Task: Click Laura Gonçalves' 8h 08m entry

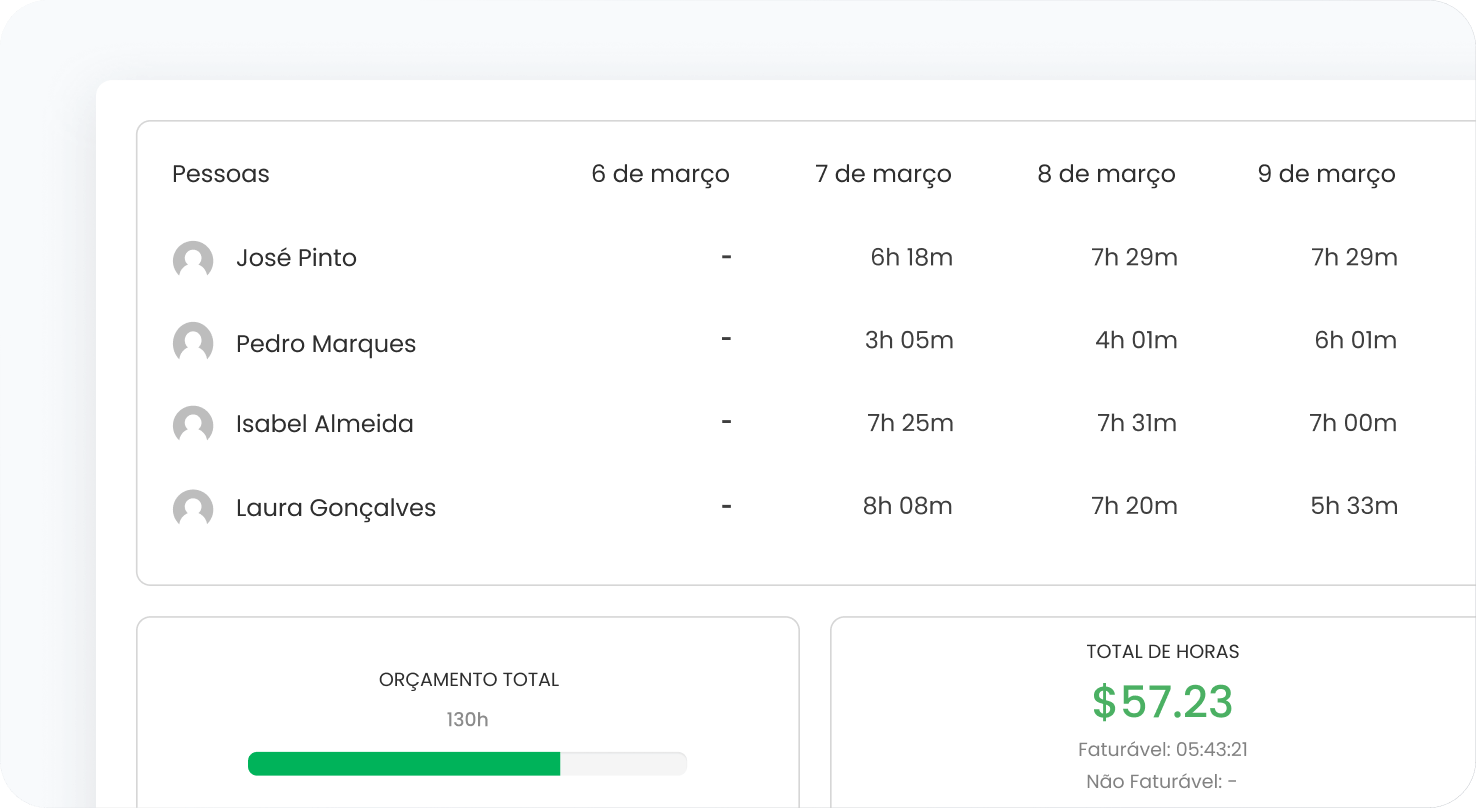Action: pos(907,507)
